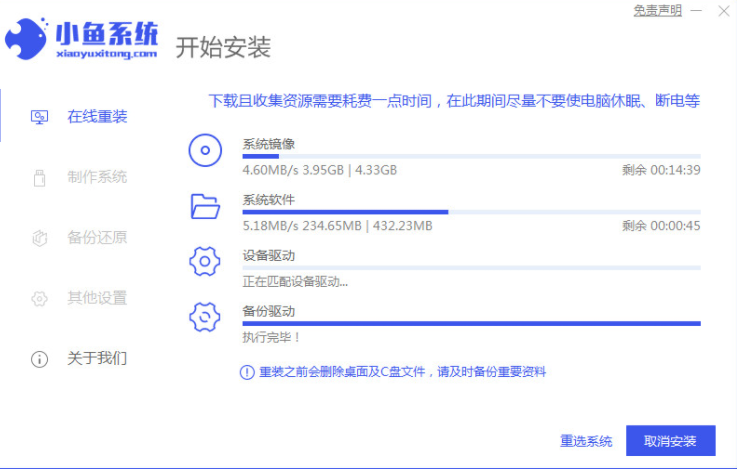
Task: Open the 免责声明 link
Action: coord(657,10)
